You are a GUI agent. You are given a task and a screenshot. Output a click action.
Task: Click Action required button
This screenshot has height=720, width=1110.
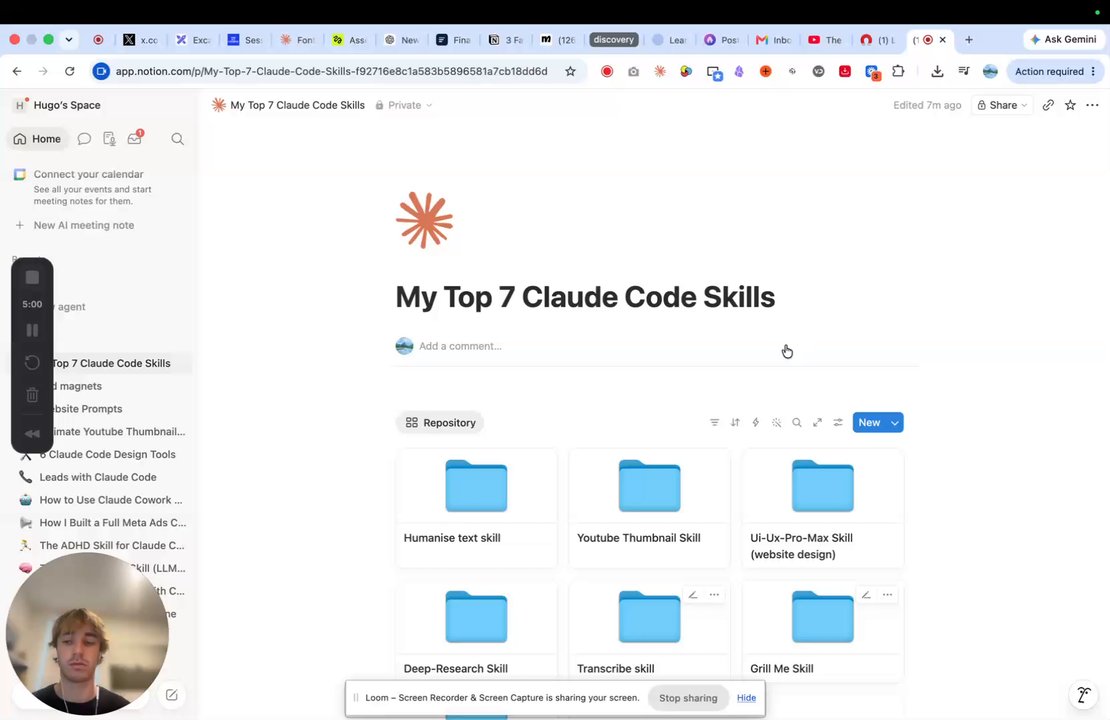(x=1053, y=71)
